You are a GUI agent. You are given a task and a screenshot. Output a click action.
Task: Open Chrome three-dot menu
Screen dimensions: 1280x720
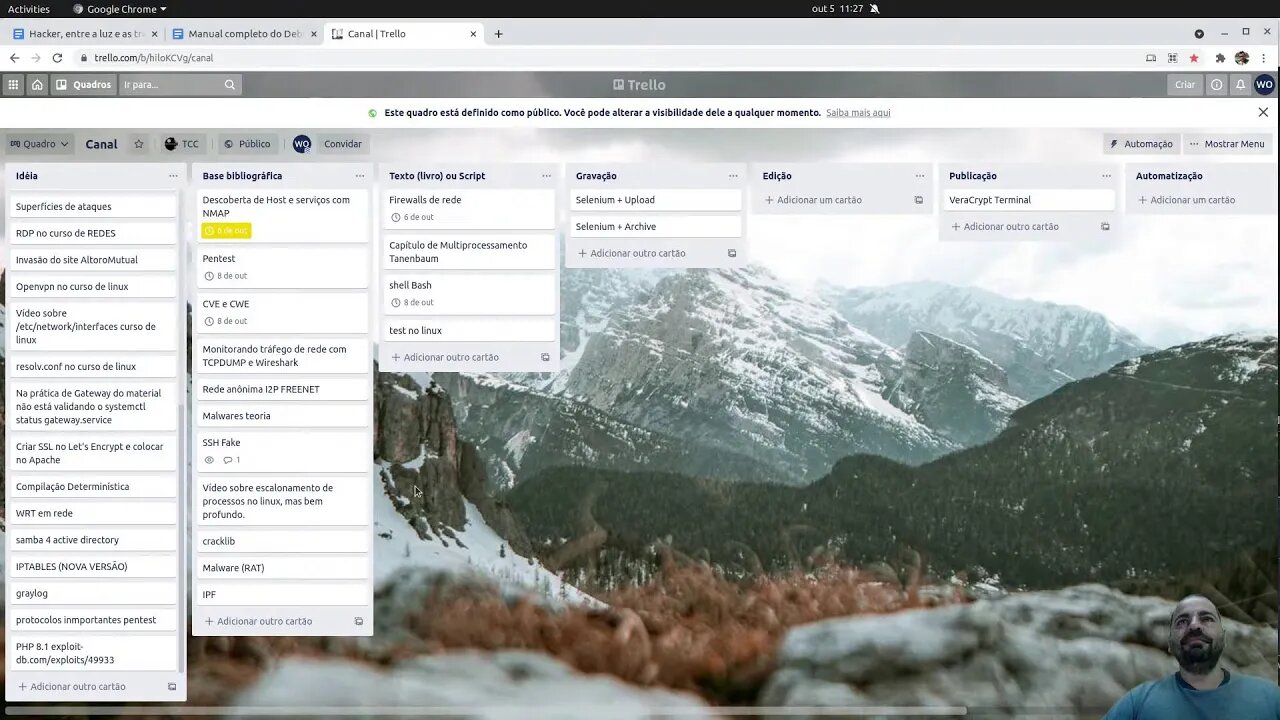tap(1264, 58)
